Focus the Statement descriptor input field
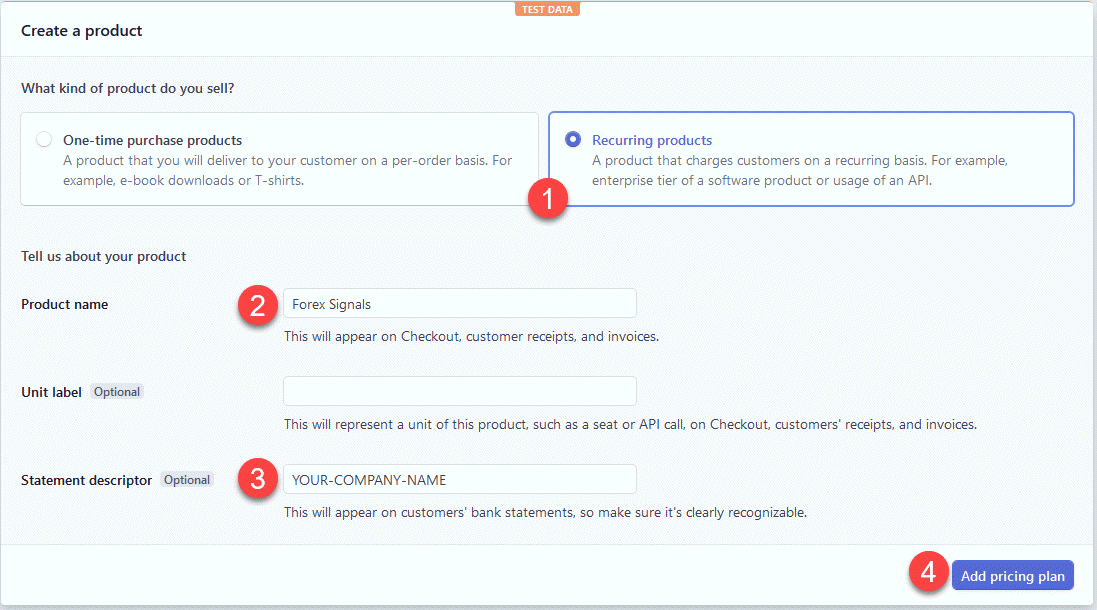 (x=460, y=479)
